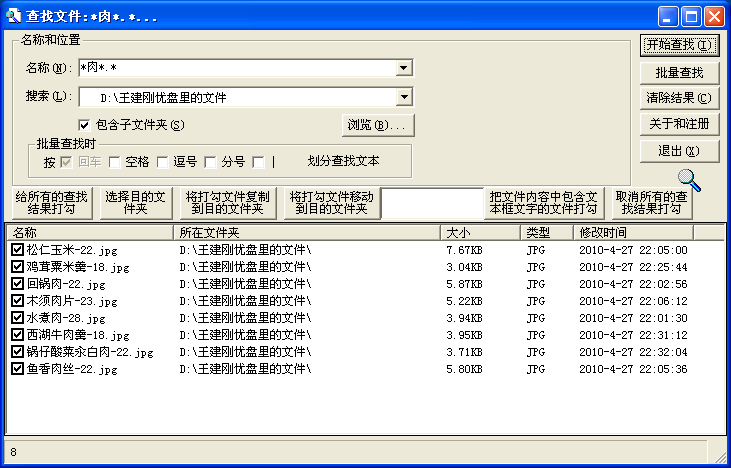This screenshot has width=731, height=468.
Task: Select file name 松仁玉米-22.jpg
Action: click(72, 250)
